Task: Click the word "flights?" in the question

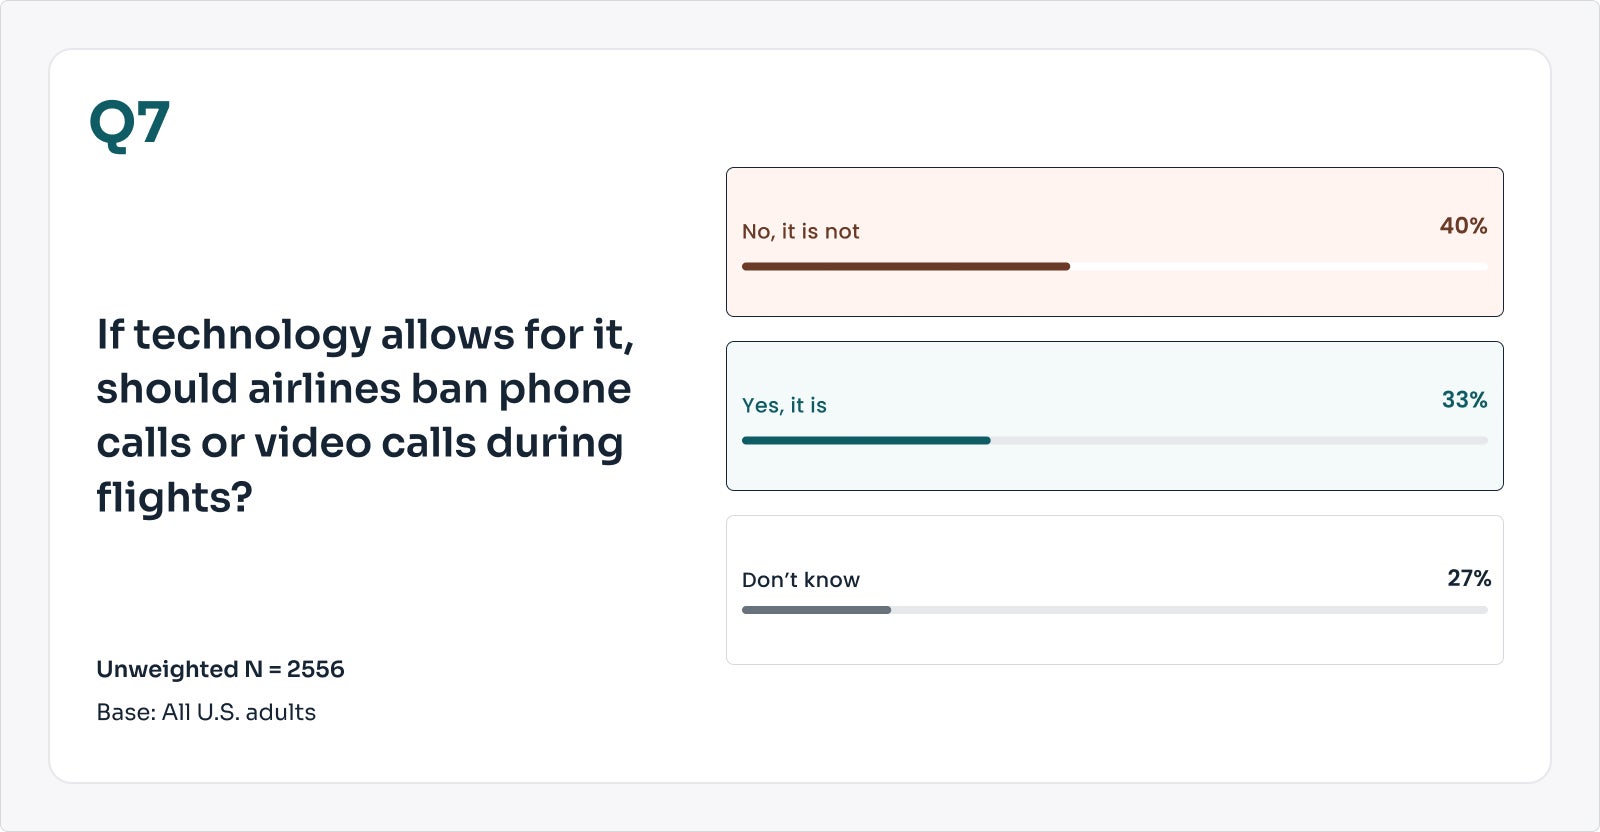Action: (174, 498)
